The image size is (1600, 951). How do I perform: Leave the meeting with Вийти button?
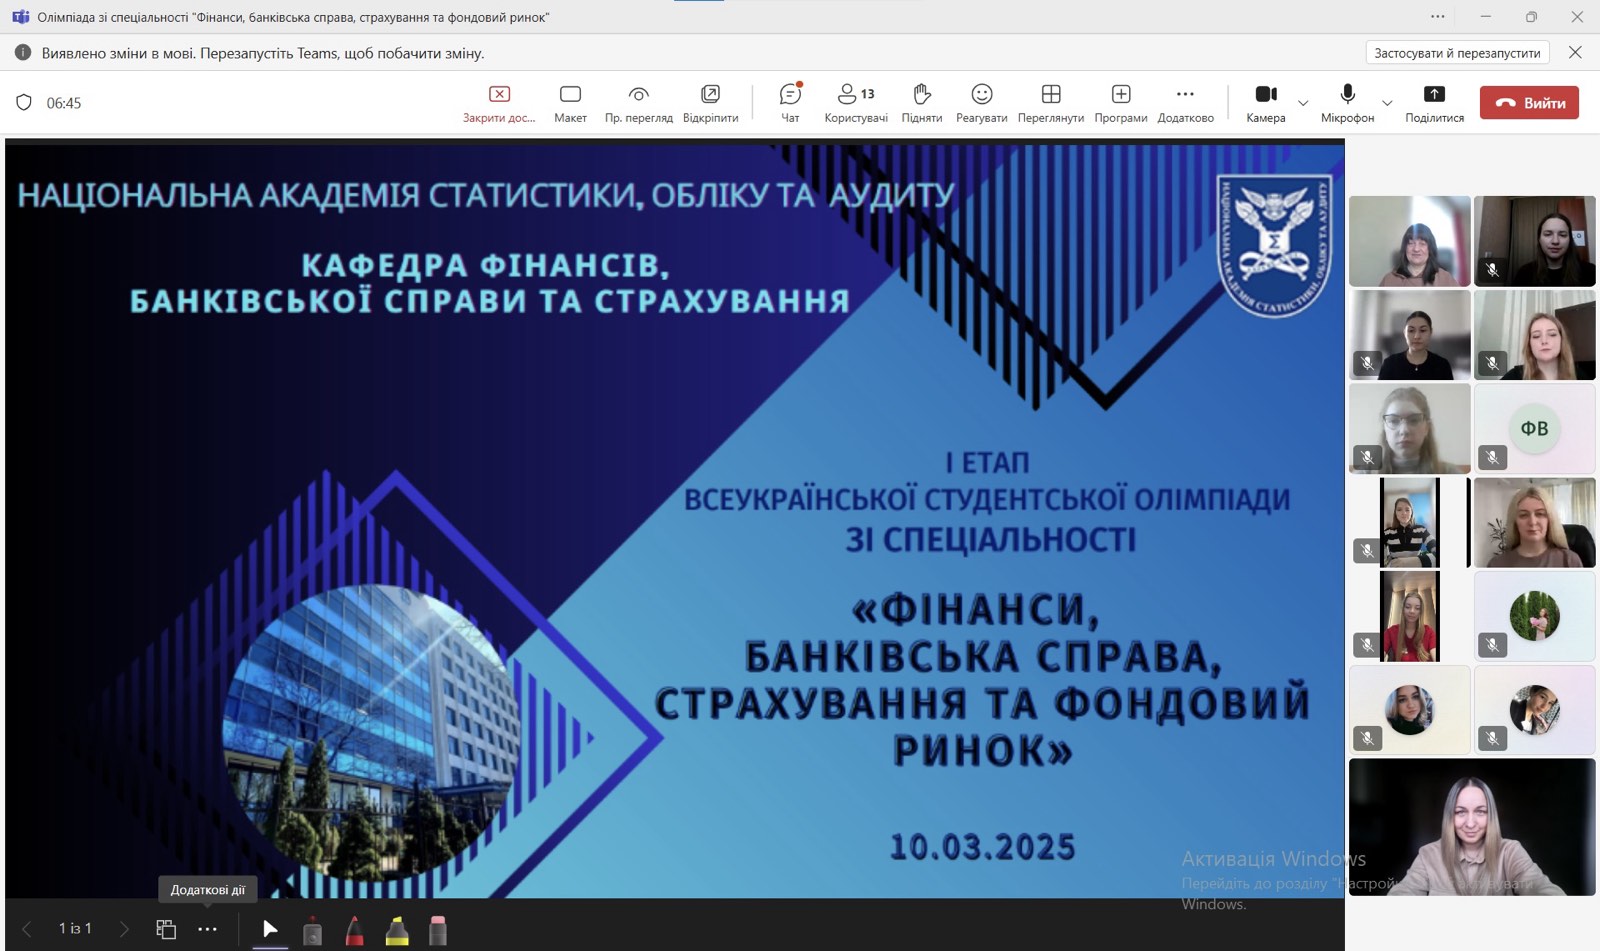coord(1529,103)
